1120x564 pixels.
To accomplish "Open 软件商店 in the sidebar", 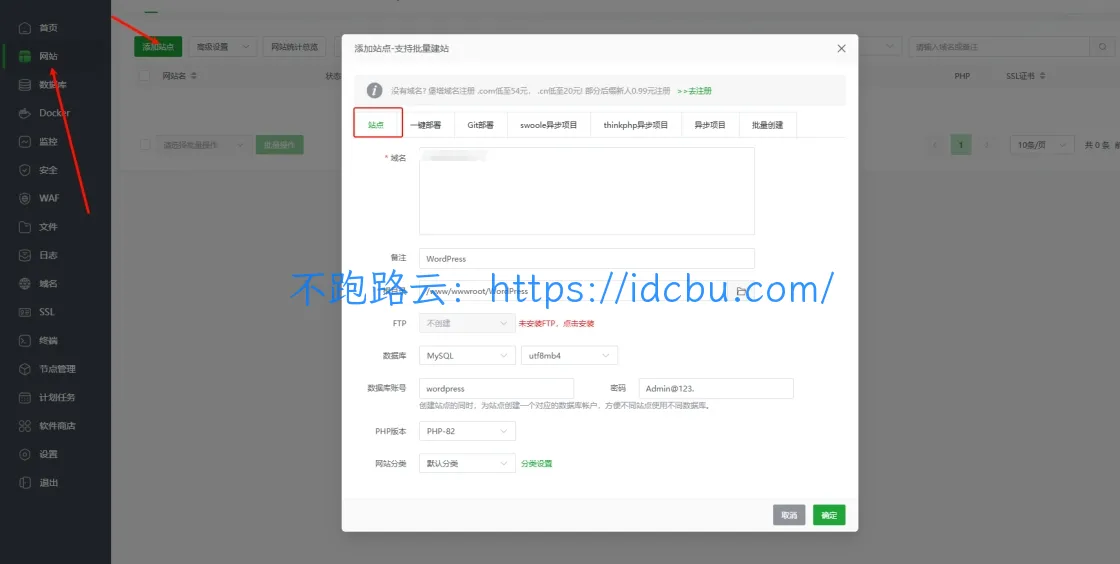I will [55, 425].
